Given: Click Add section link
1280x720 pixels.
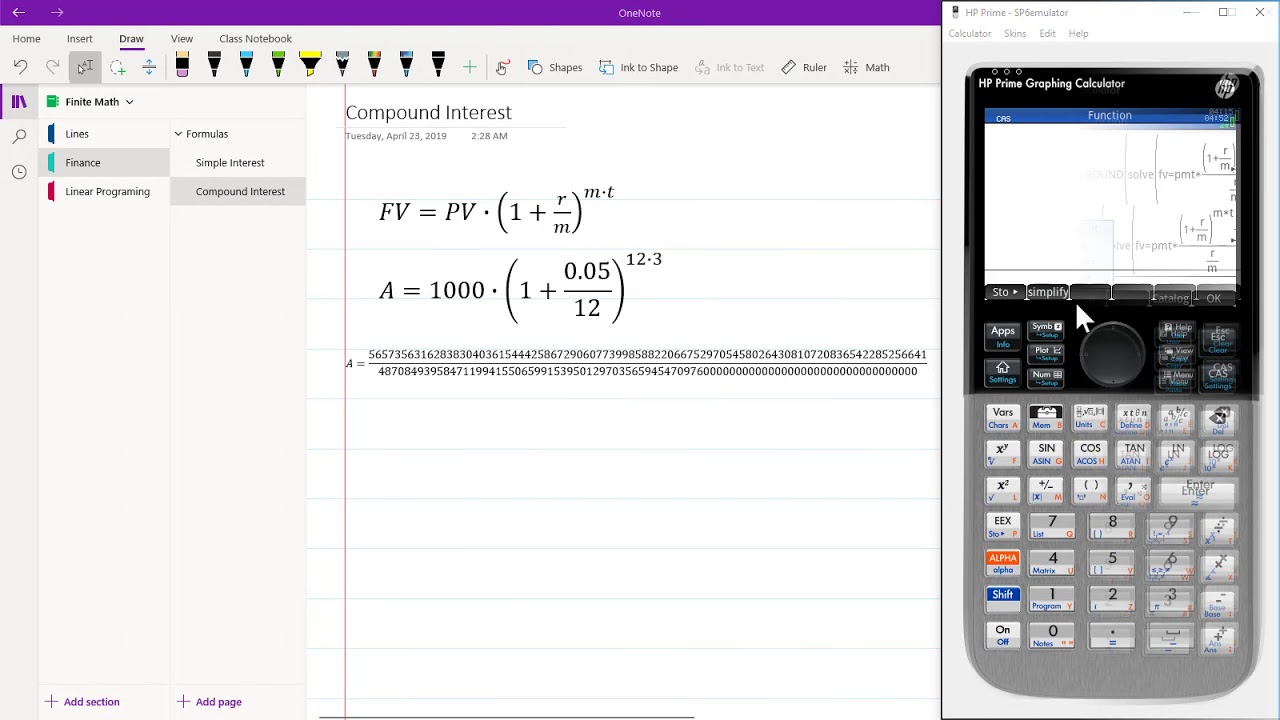Looking at the screenshot, I should coord(82,702).
